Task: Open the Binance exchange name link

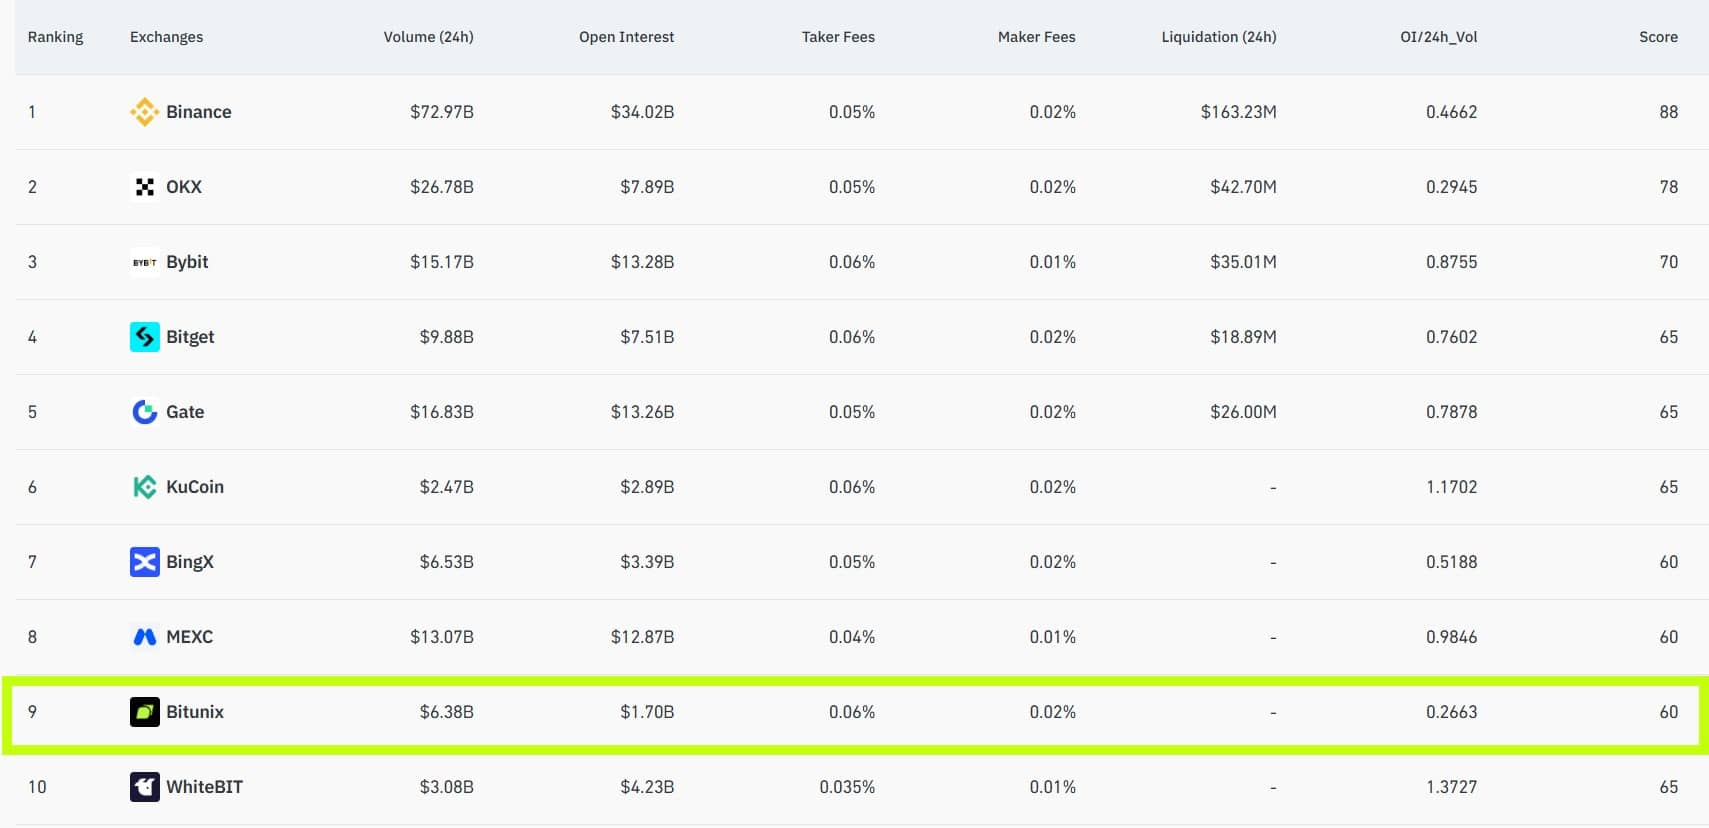Action: tap(199, 112)
